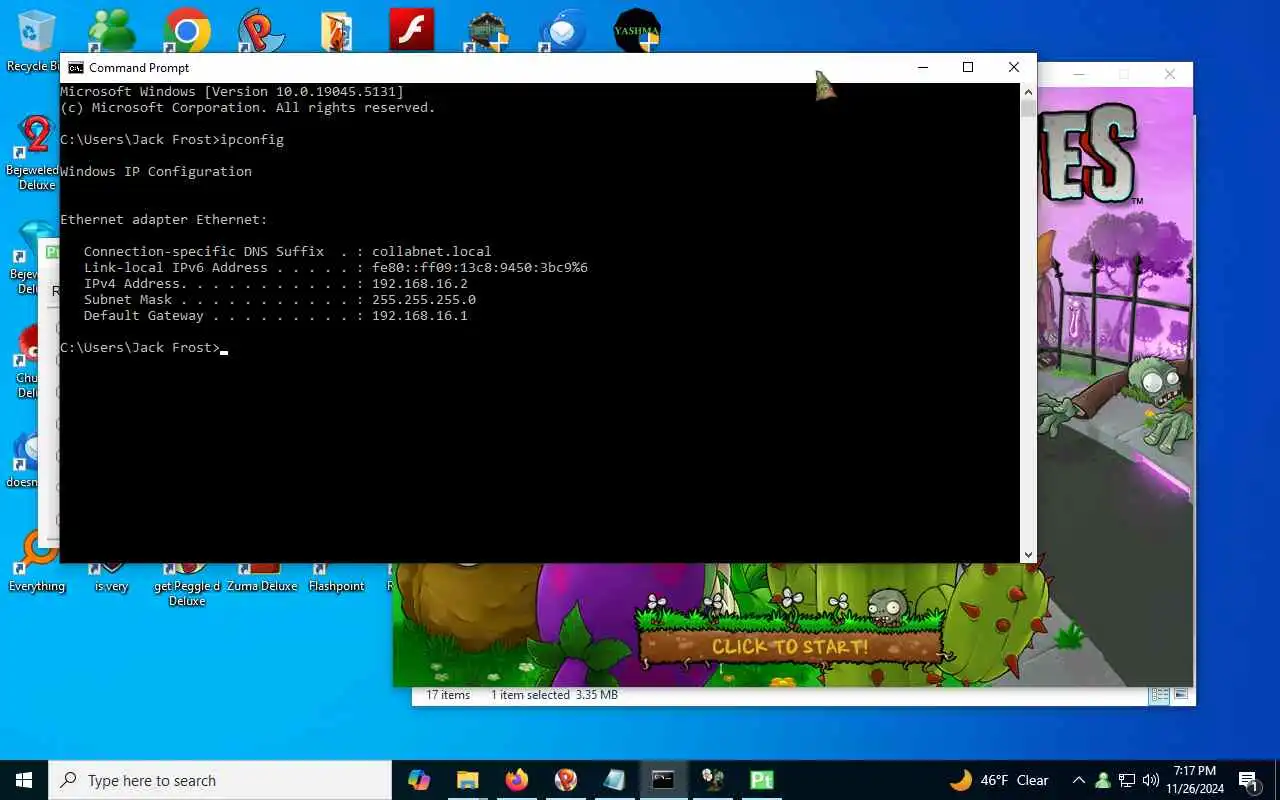1280x800 pixels.
Task: Open the red P app taskbar icon
Action: [566, 780]
